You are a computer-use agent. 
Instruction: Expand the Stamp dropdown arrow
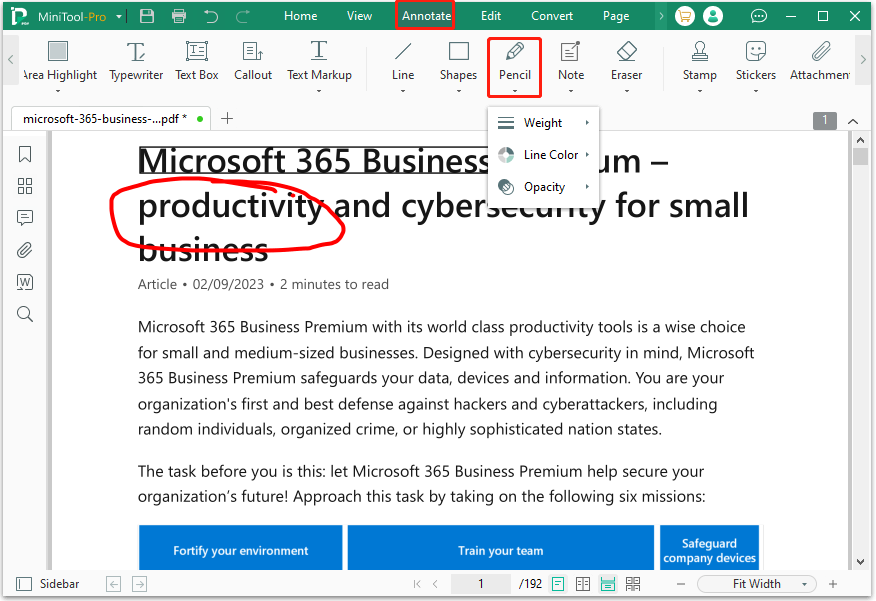click(x=699, y=90)
